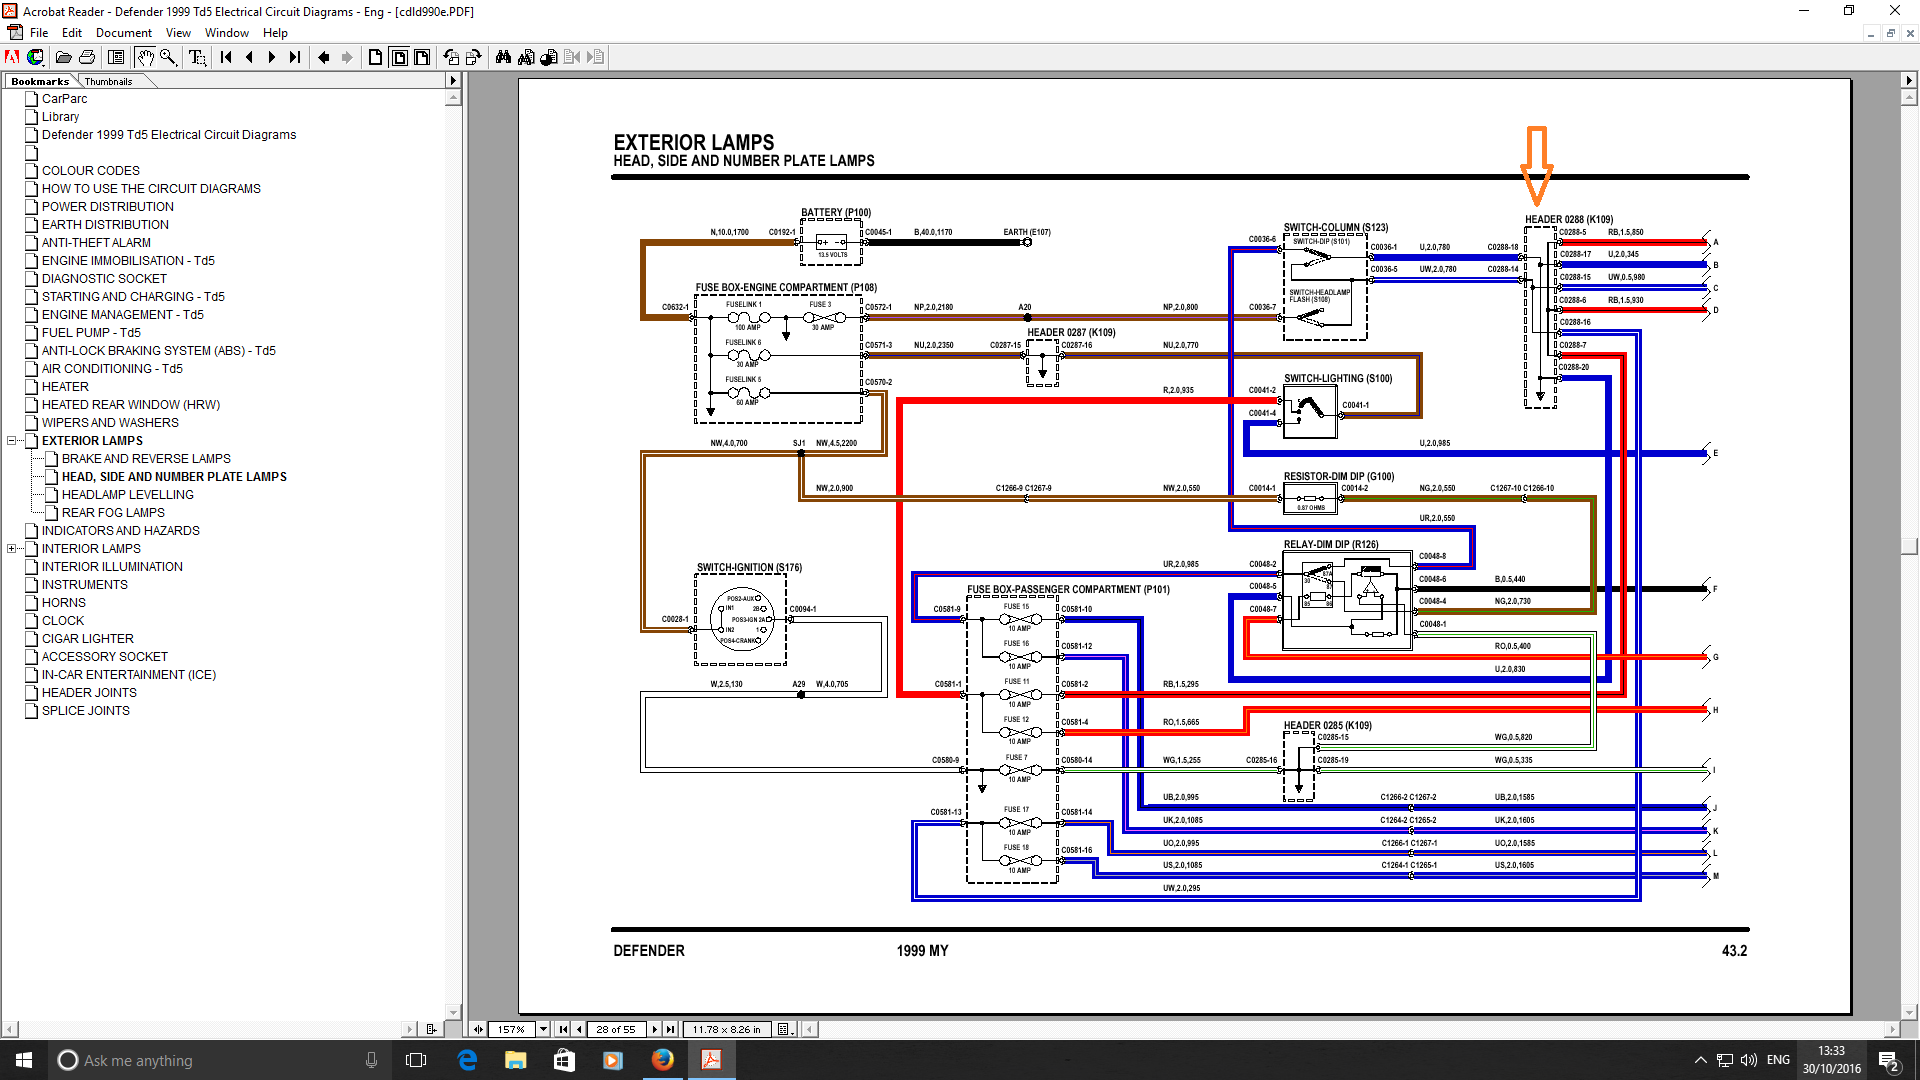This screenshot has width=1920, height=1080.
Task: Click page number field 28 of 55
Action: (616, 1029)
